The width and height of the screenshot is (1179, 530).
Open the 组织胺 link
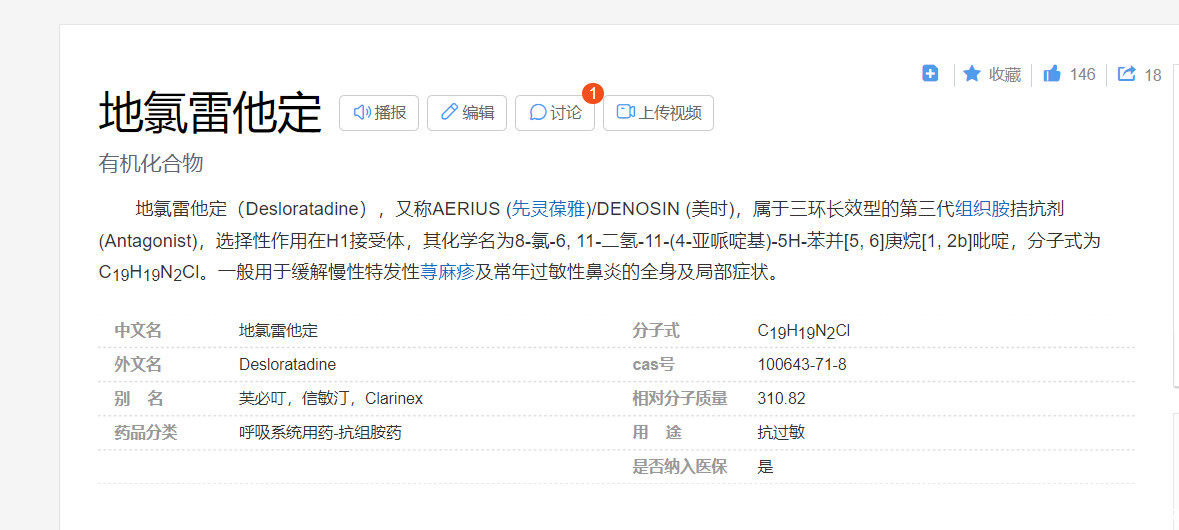(x=982, y=208)
